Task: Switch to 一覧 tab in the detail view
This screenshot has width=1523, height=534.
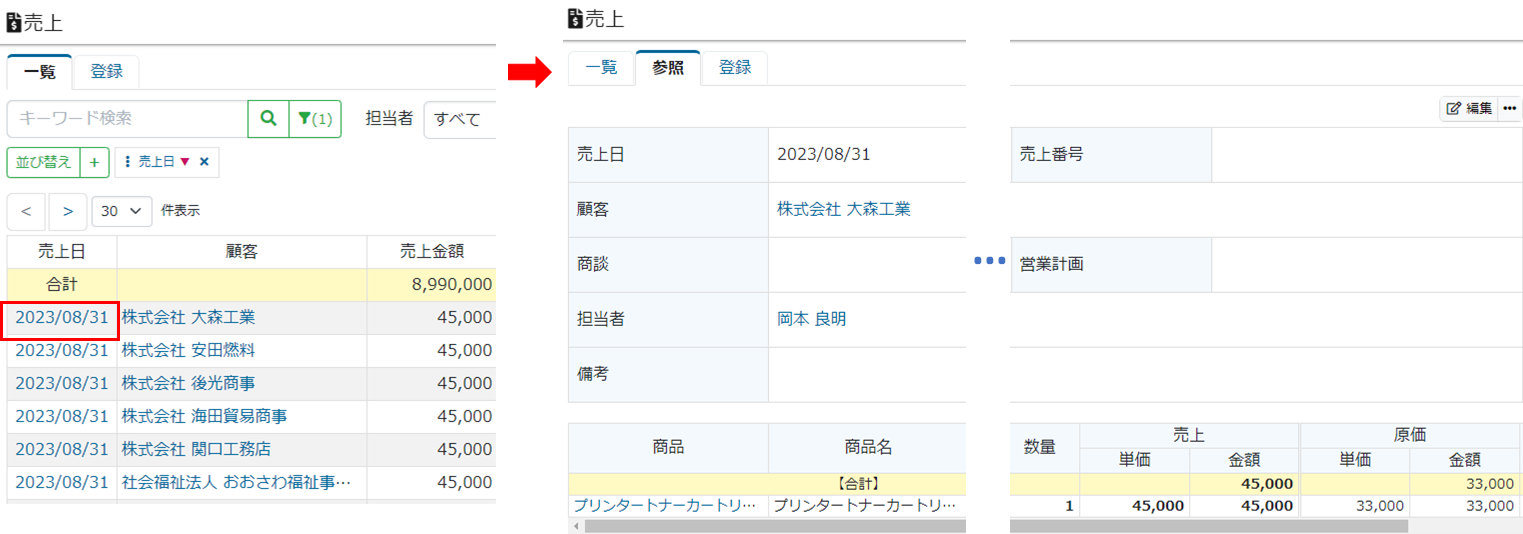Action: coord(601,67)
